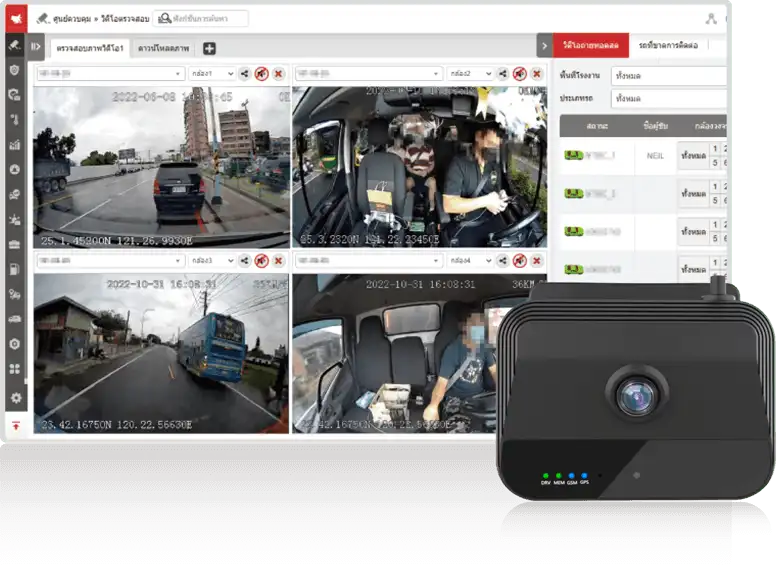Screen dimensions: 780x571
Task: Click camera 5 button in the NEIL row
Action: click(715, 163)
